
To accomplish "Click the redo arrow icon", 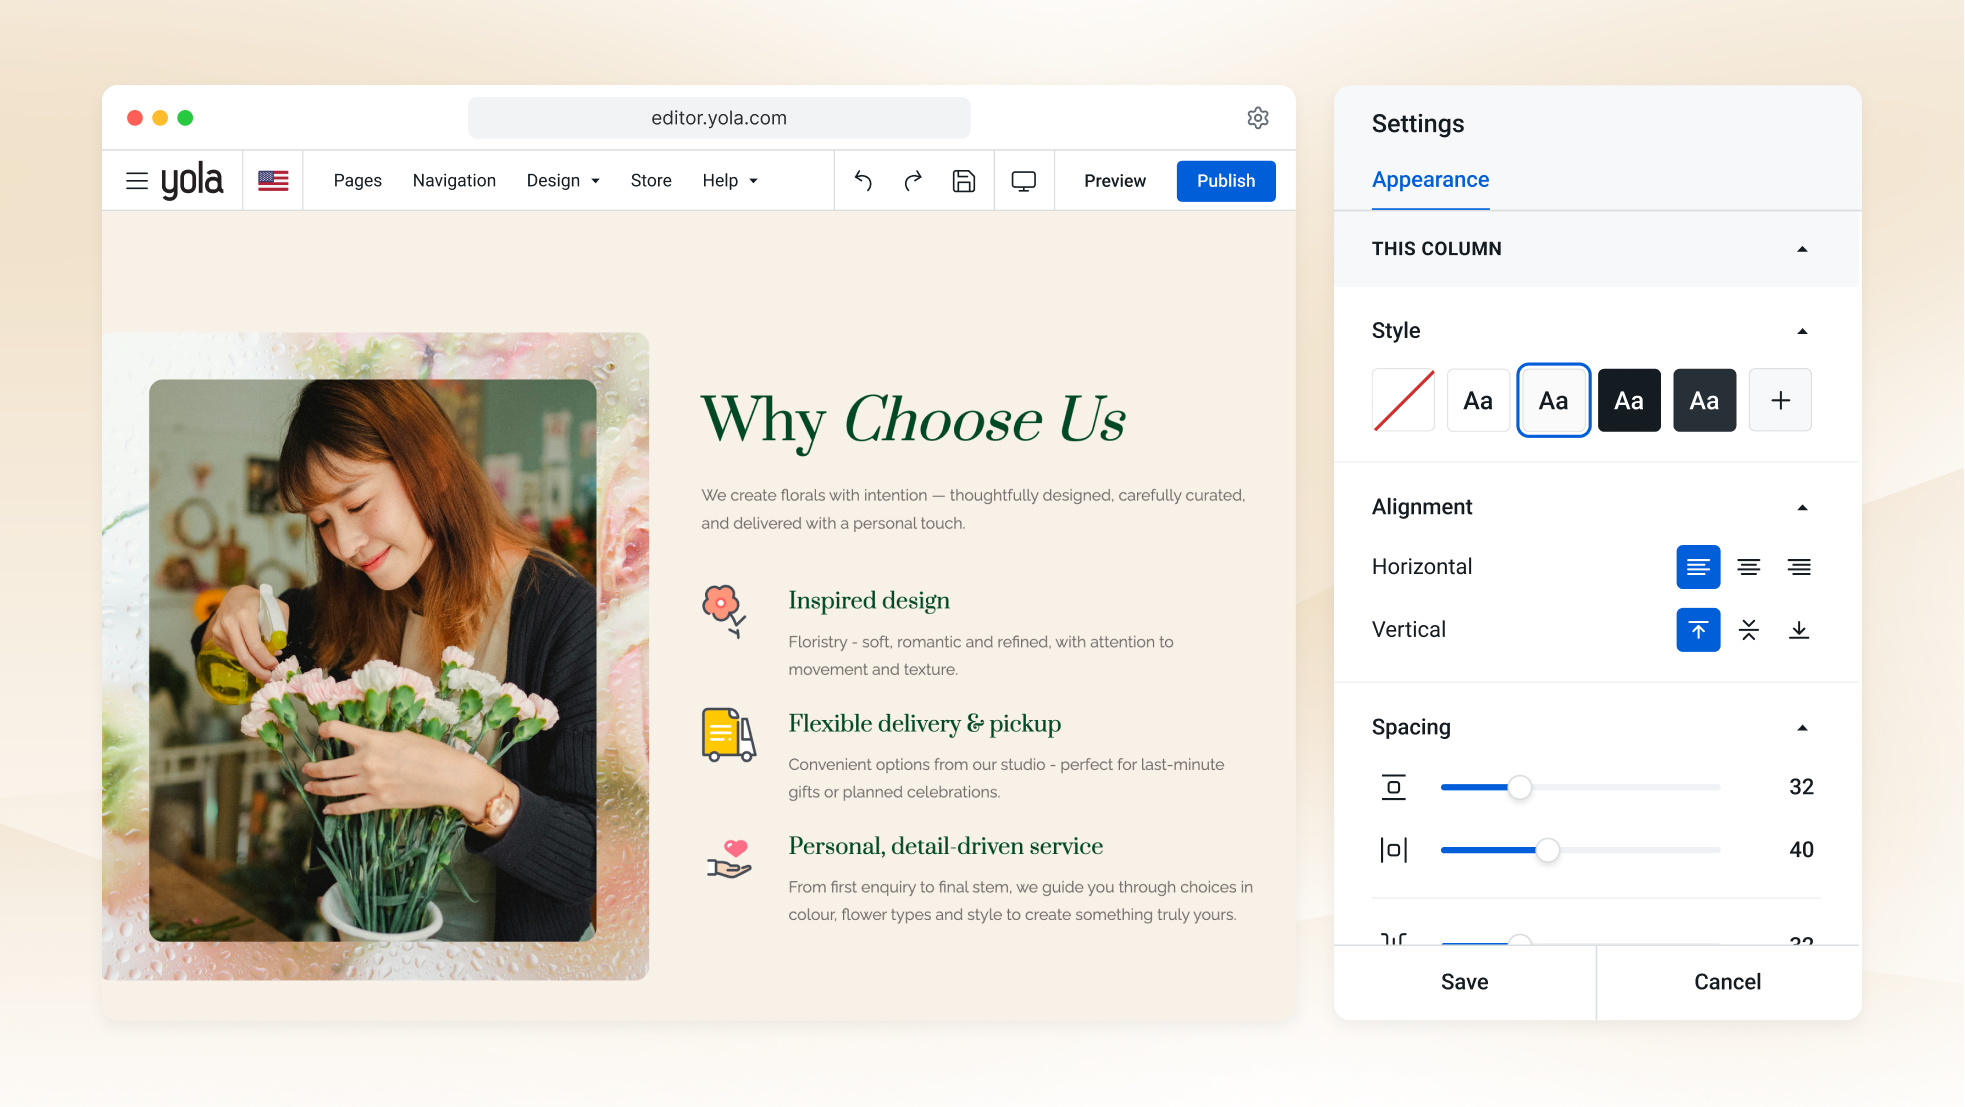I will pos(913,181).
